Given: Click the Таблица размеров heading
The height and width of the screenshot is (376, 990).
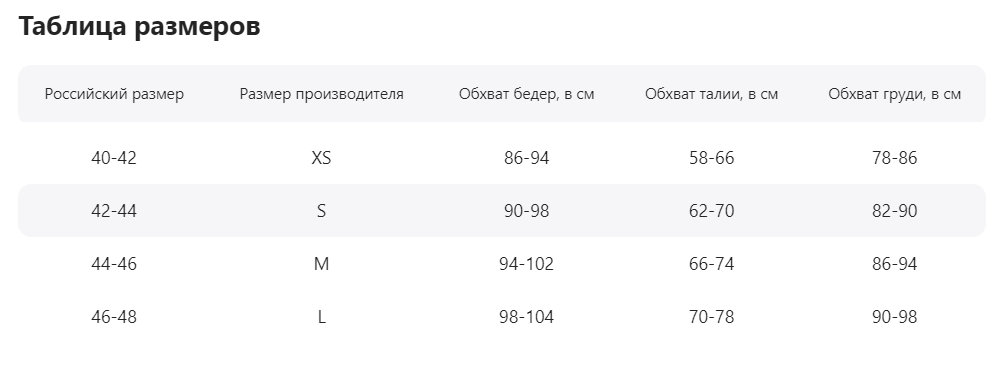Looking at the screenshot, I should [140, 26].
